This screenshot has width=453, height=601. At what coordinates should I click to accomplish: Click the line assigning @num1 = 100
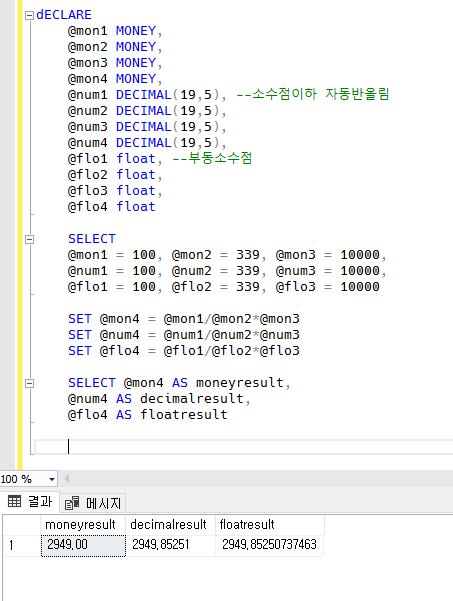point(227,271)
